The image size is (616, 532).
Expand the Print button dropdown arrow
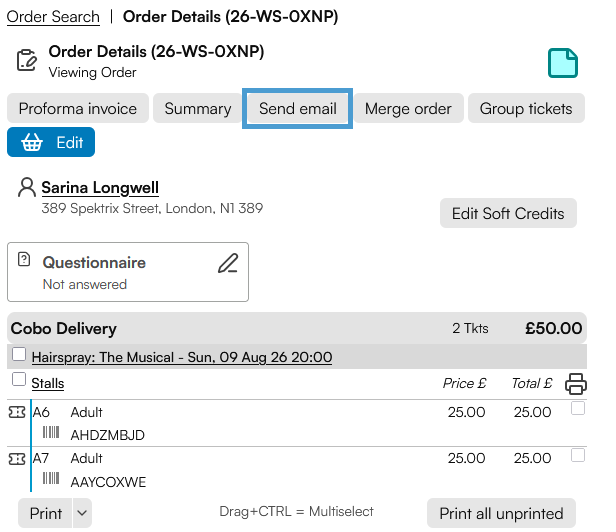coord(82,513)
